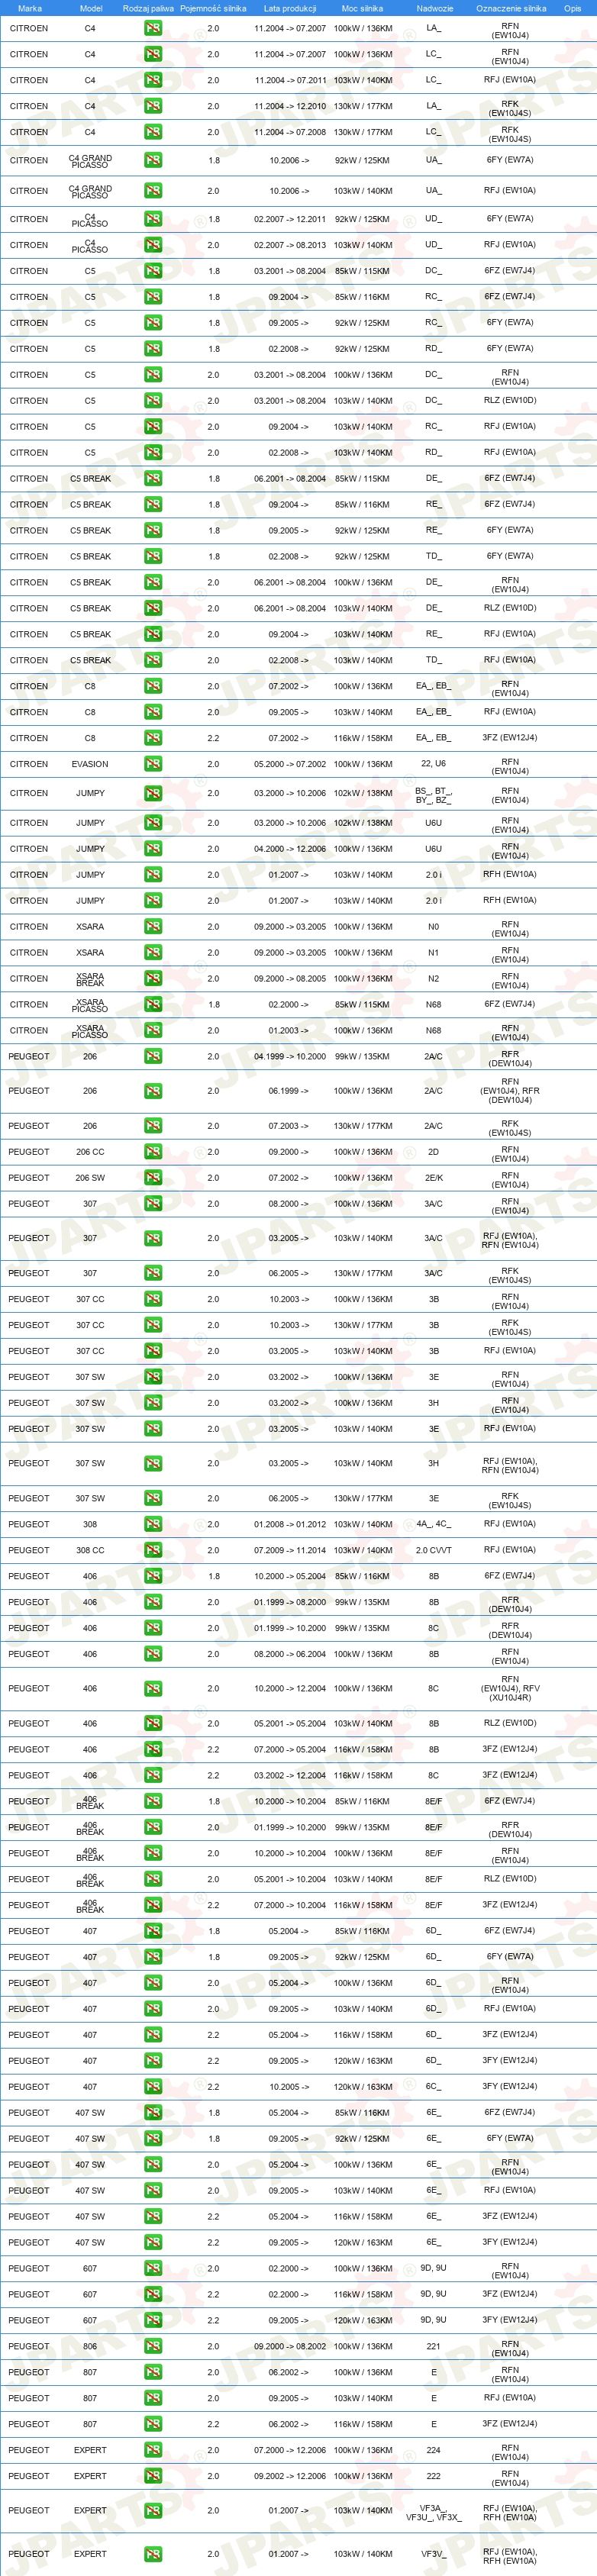The image size is (597, 2576).
Task: Click fuel icon in Citroen C8 2.2 row
Action: 153,738
